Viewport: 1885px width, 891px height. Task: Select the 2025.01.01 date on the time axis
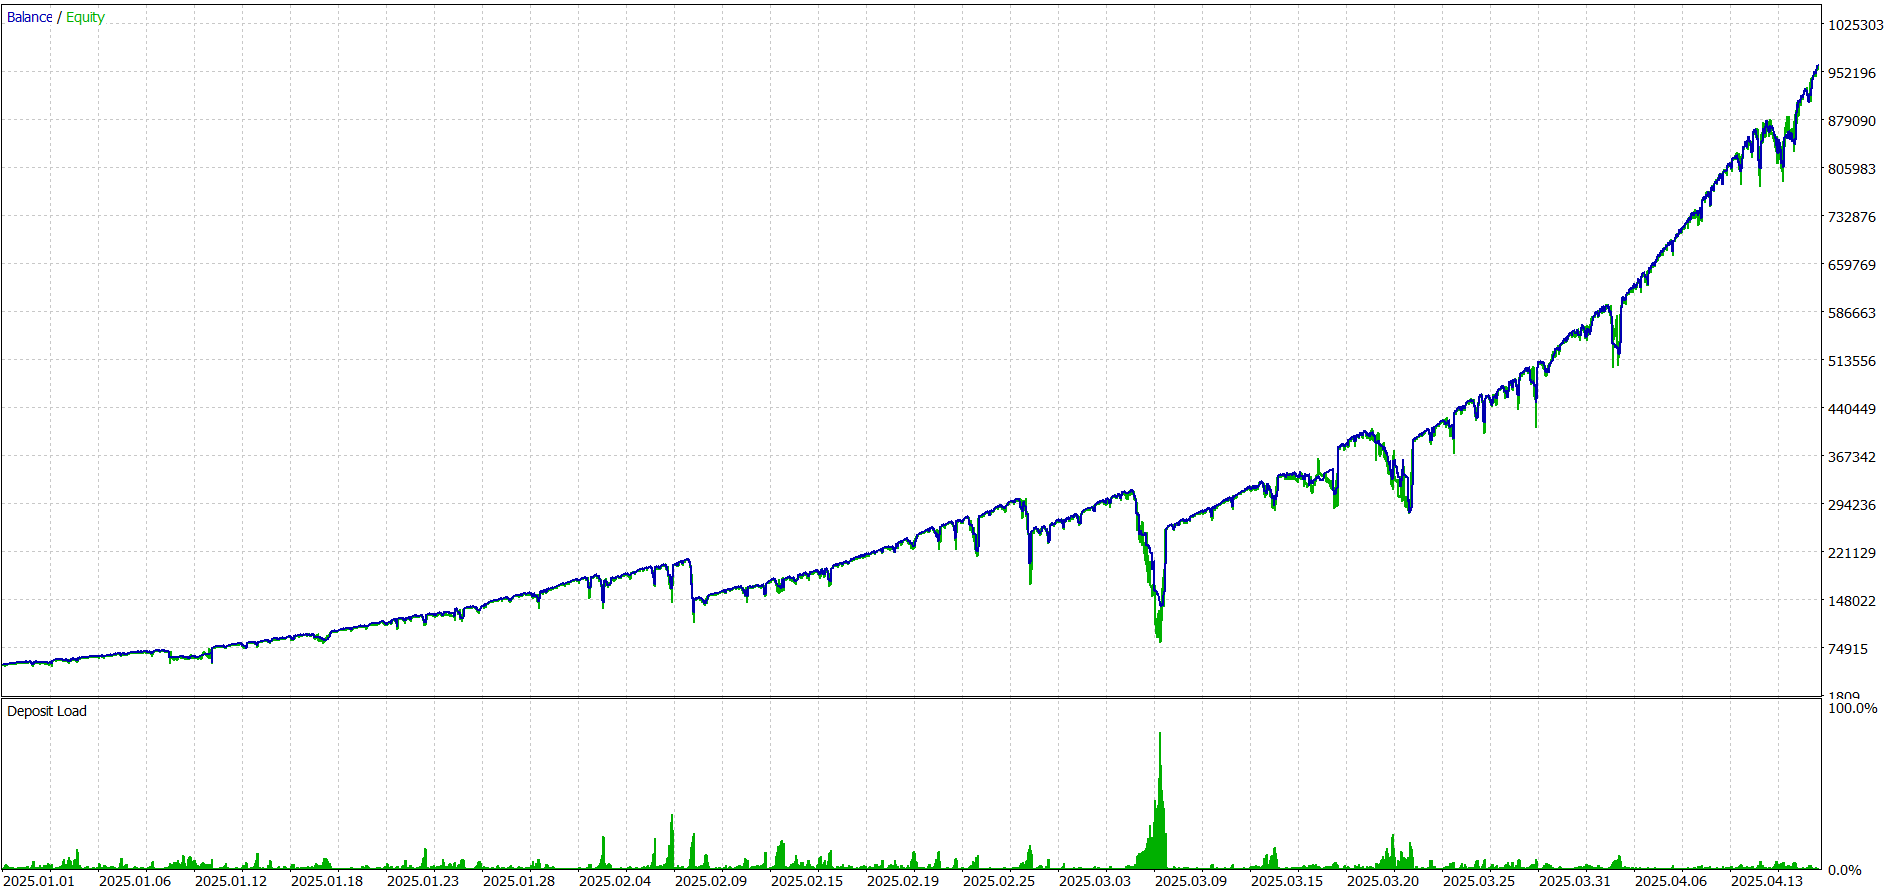[x=39, y=881]
